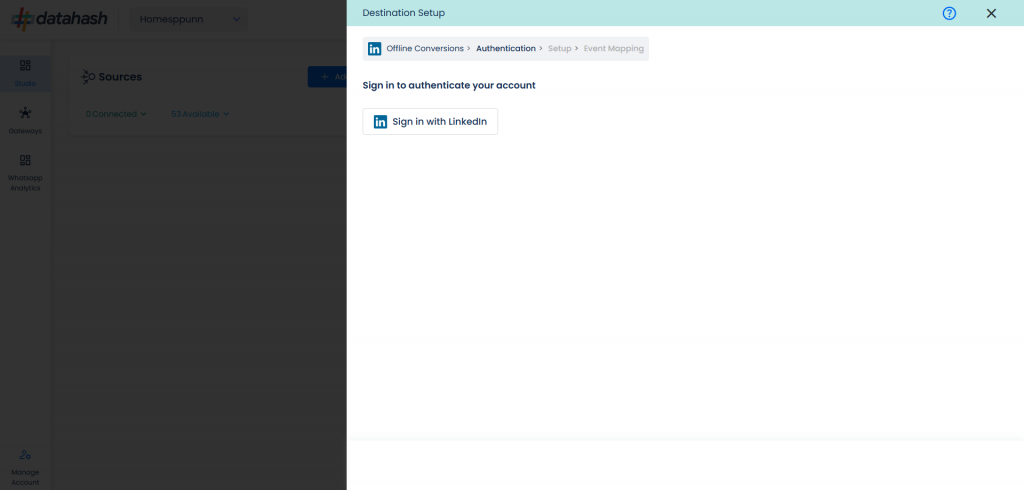Open the help question mark icon

949,13
